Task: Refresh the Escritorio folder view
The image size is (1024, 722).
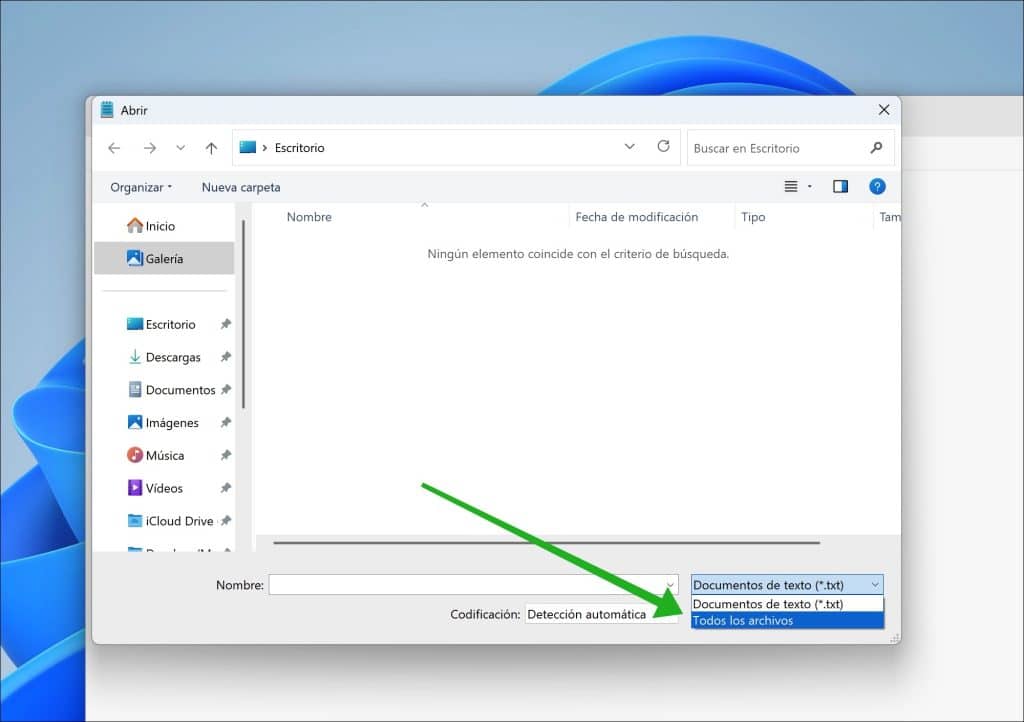Action: click(663, 146)
